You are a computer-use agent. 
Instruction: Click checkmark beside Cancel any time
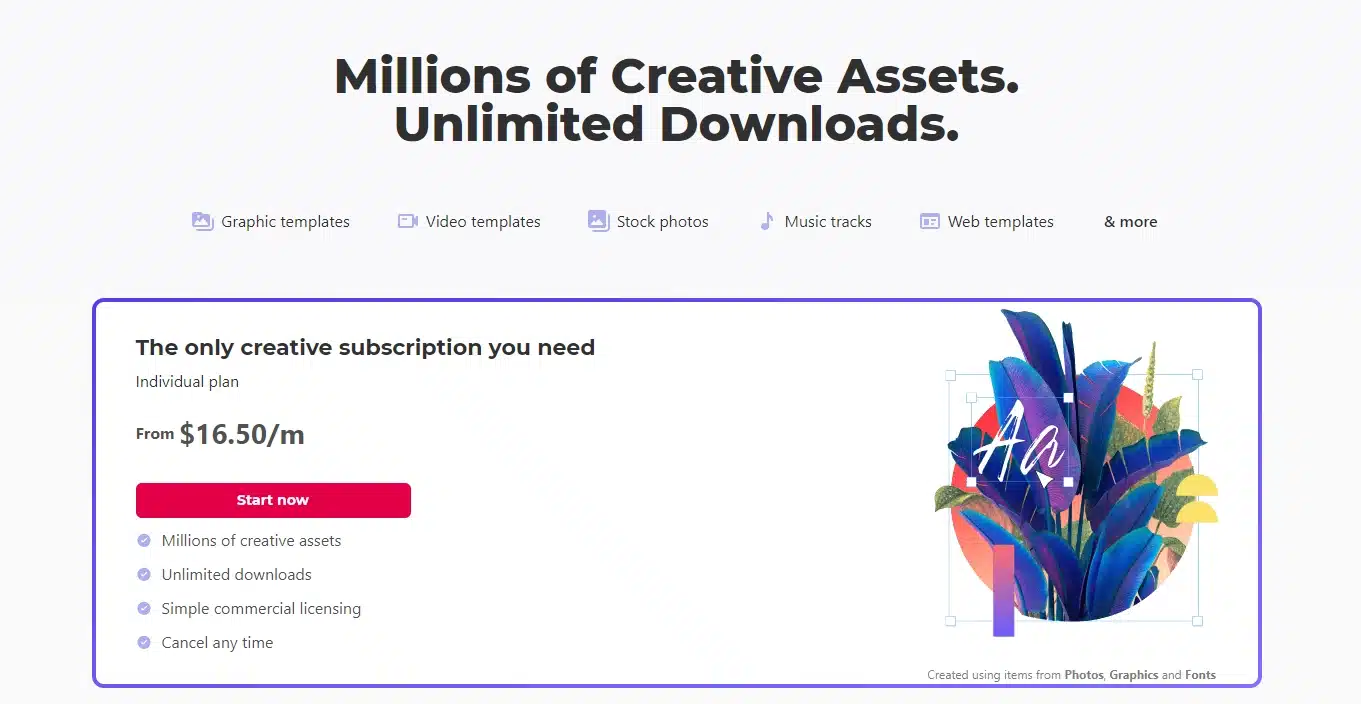click(x=144, y=643)
